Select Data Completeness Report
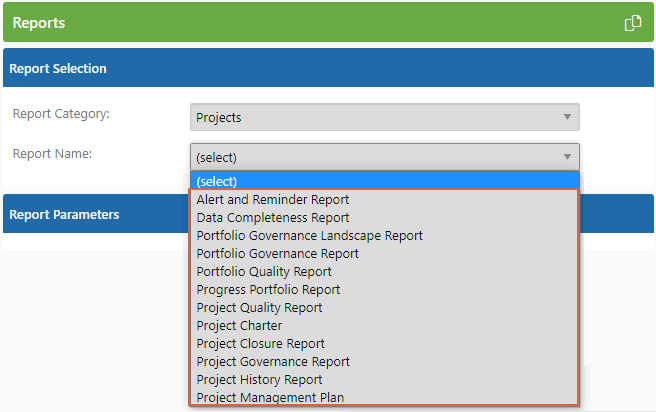Viewport: 656px width, 412px height. click(384, 218)
